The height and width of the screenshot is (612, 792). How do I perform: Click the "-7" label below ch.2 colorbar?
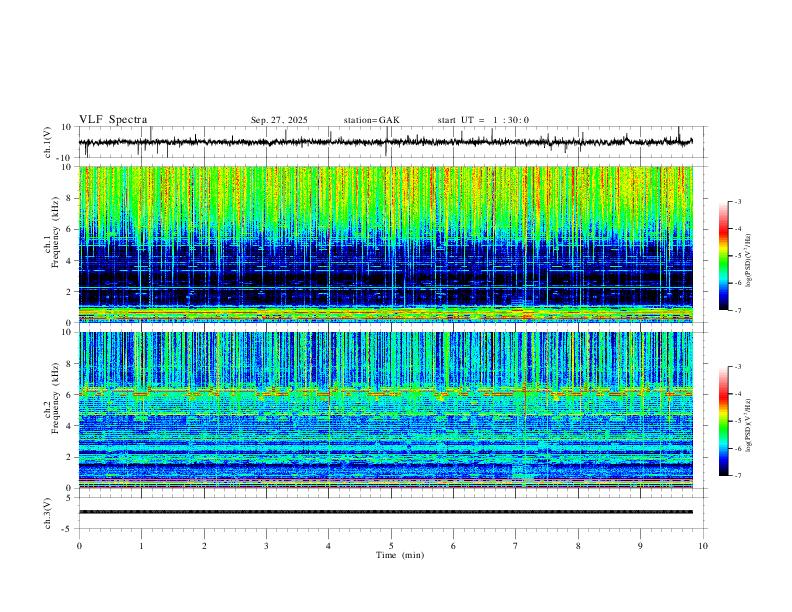(x=738, y=476)
